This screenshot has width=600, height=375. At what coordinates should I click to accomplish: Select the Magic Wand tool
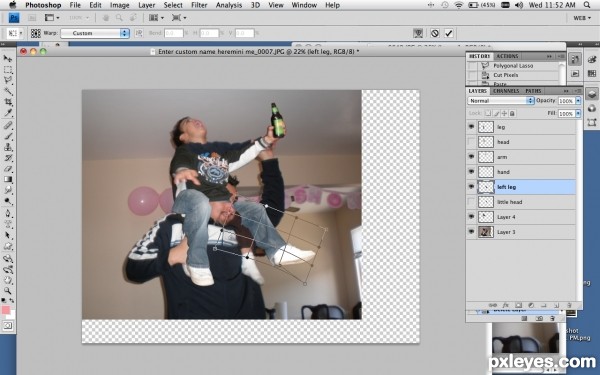(x=8, y=91)
